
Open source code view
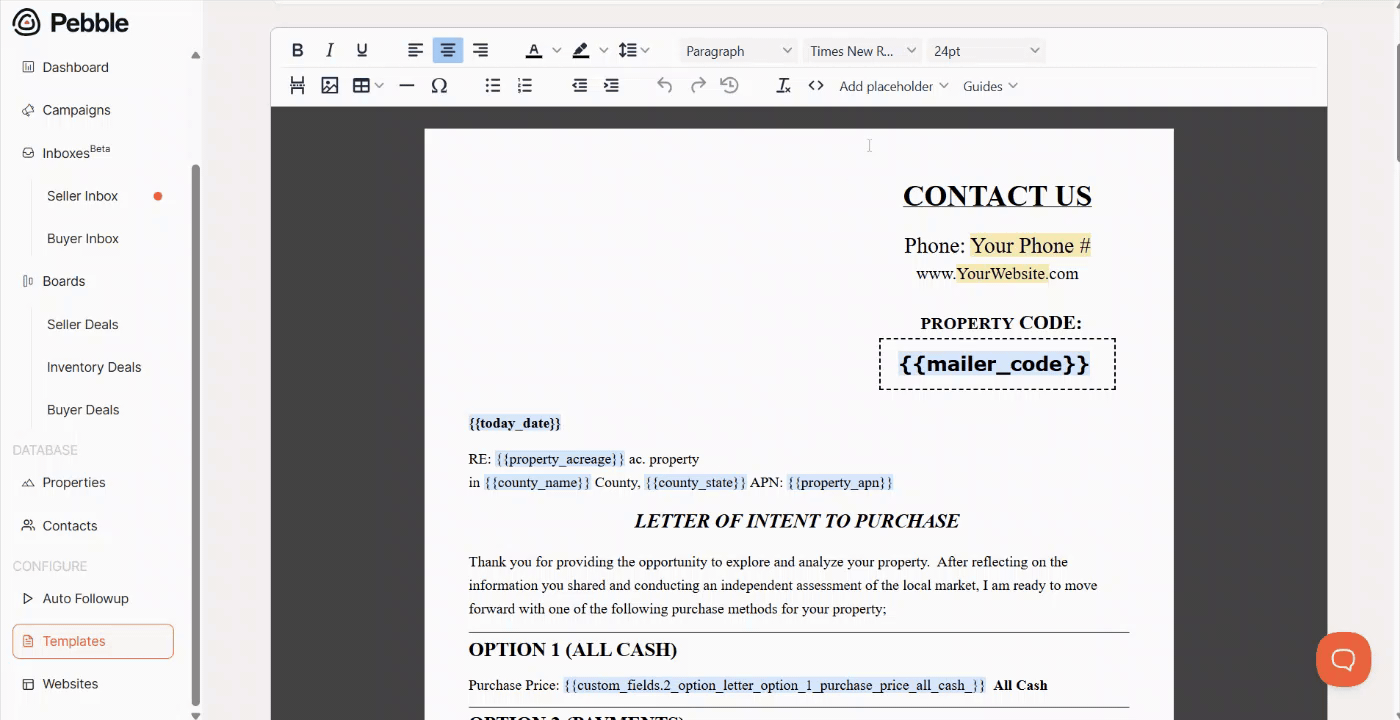coord(816,86)
